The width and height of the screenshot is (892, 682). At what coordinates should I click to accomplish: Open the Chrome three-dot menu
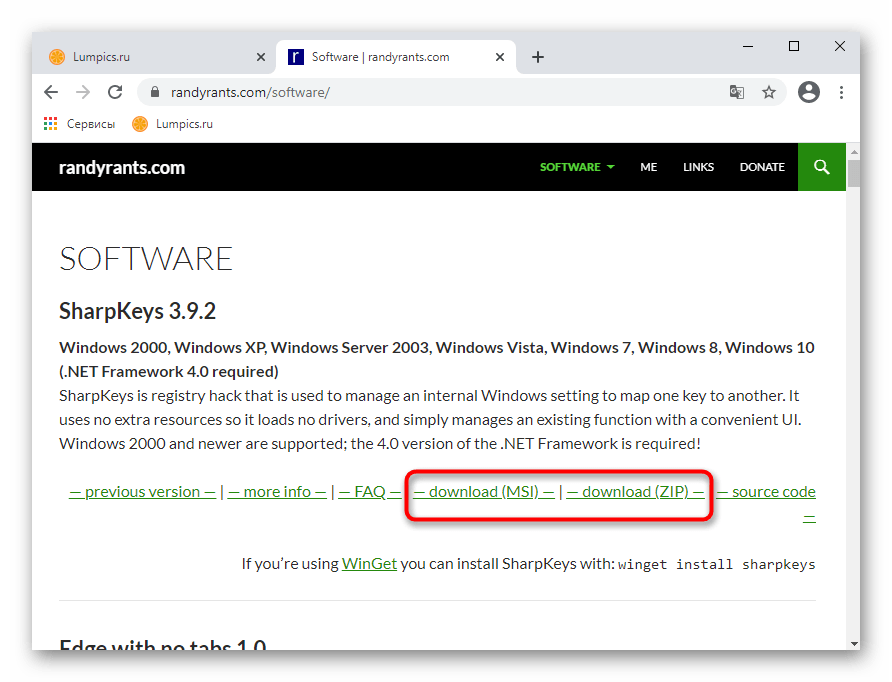(841, 92)
